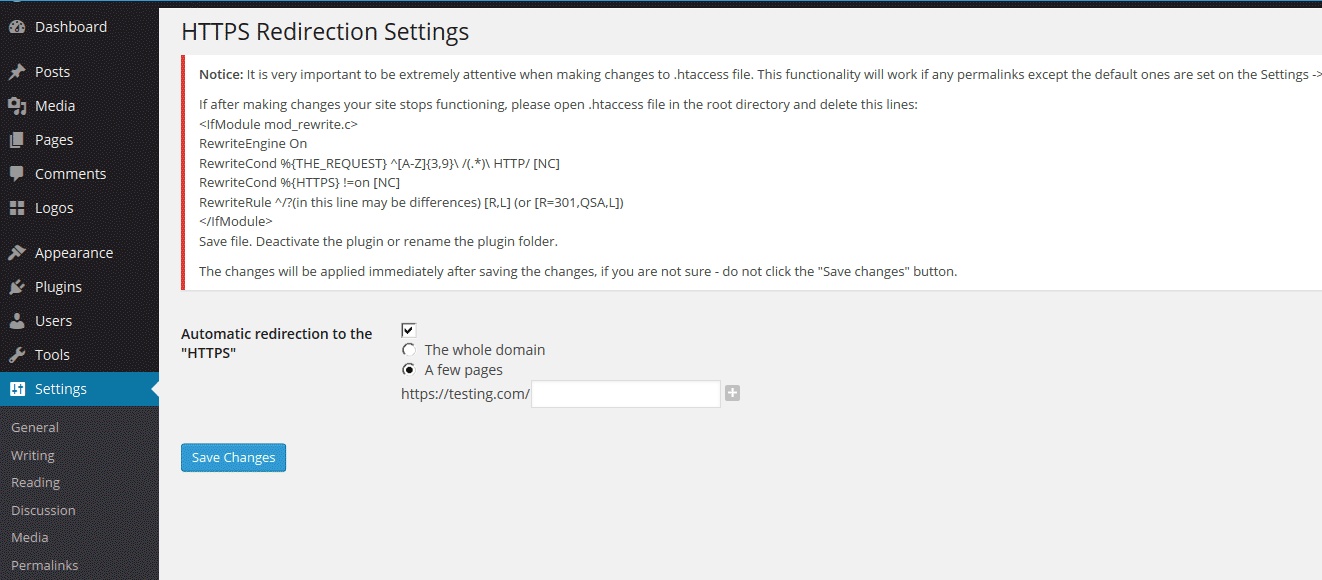Screen dimensions: 1322x580
Task: Click the Media library icon
Action: 17,106
